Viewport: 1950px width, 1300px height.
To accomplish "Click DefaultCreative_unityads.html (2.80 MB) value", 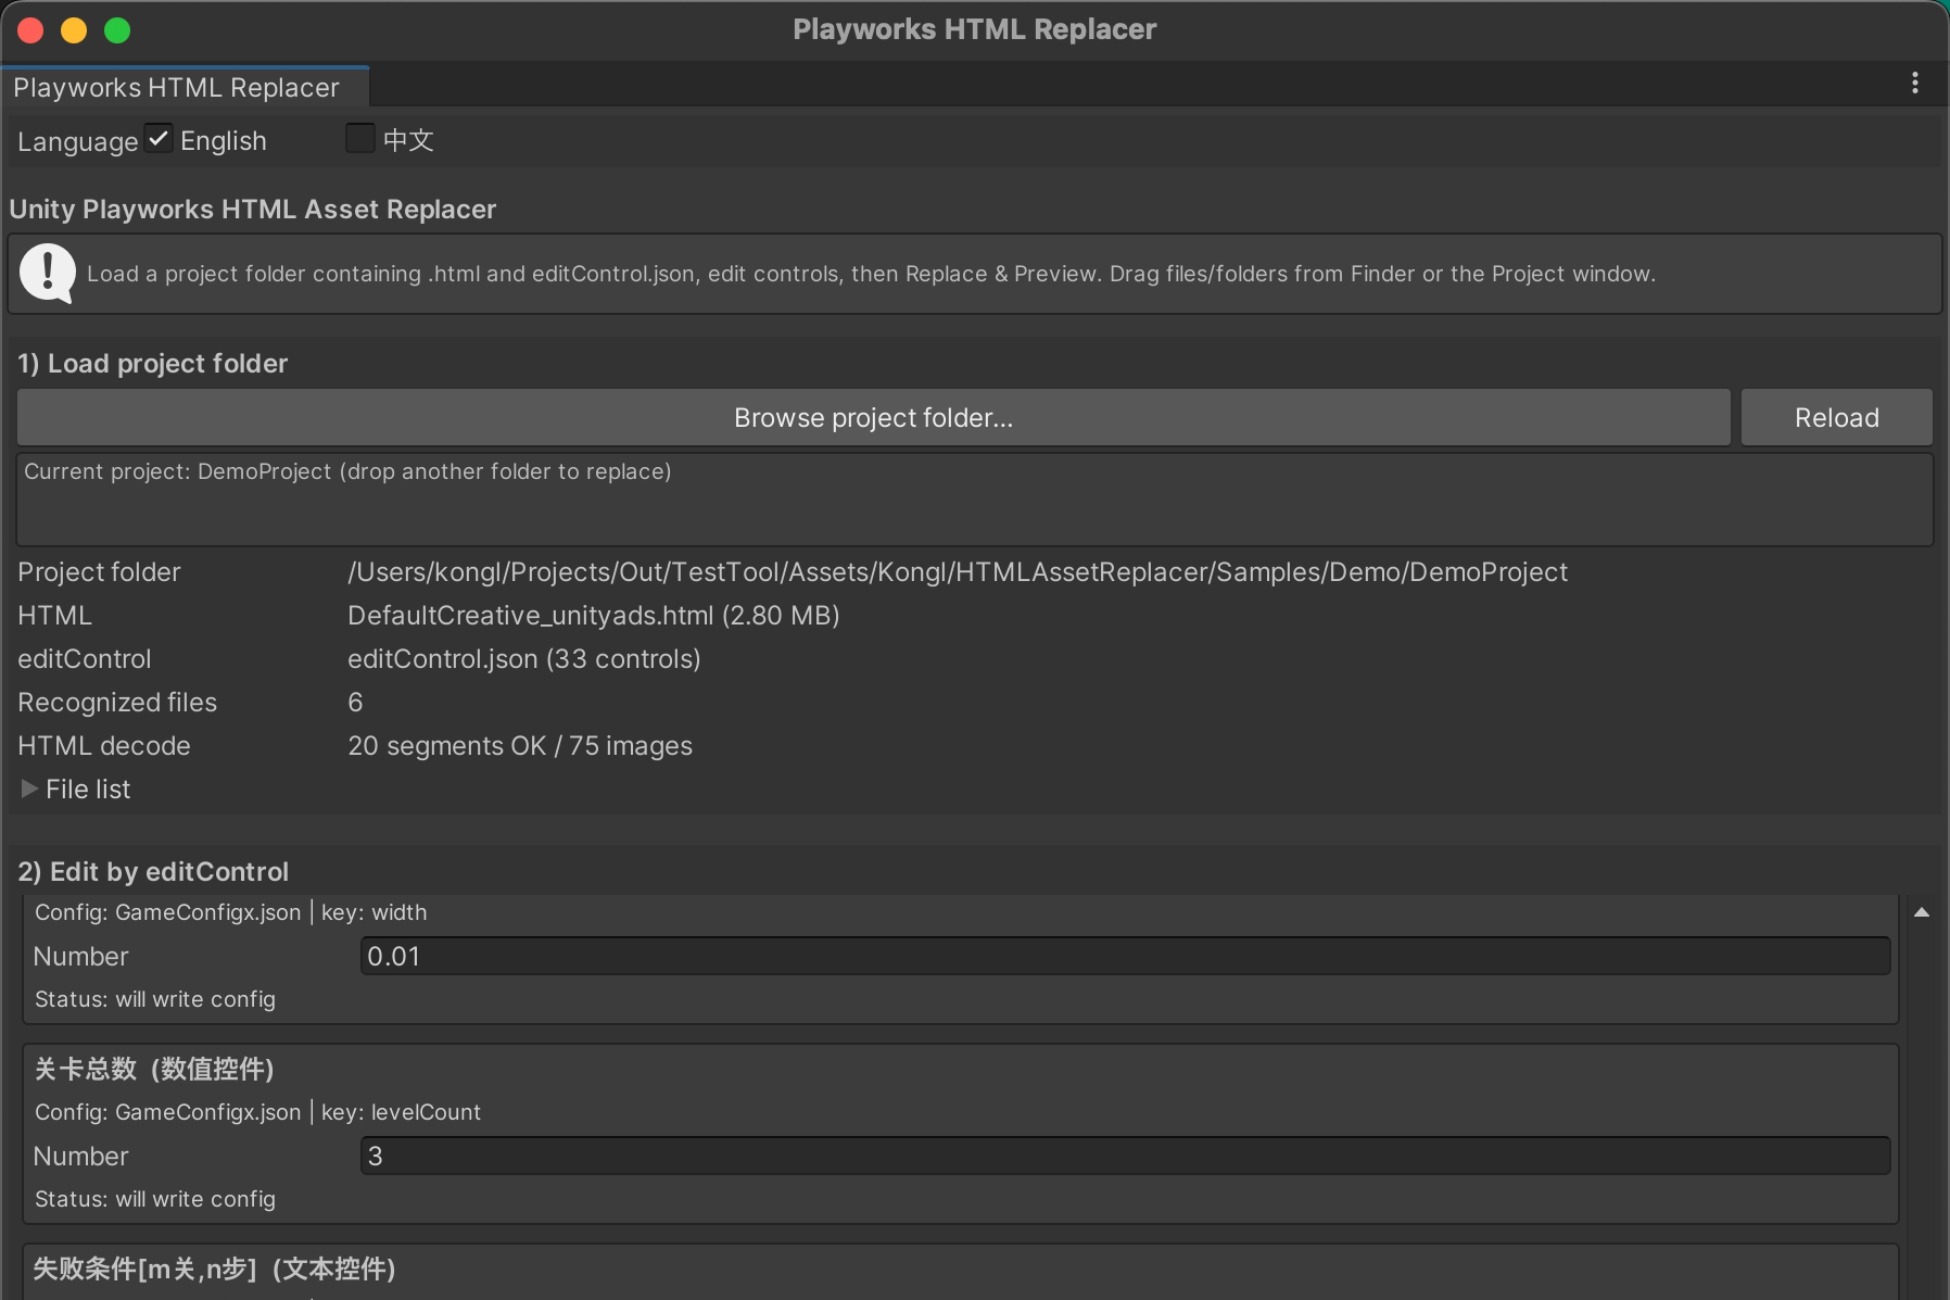I will (593, 615).
